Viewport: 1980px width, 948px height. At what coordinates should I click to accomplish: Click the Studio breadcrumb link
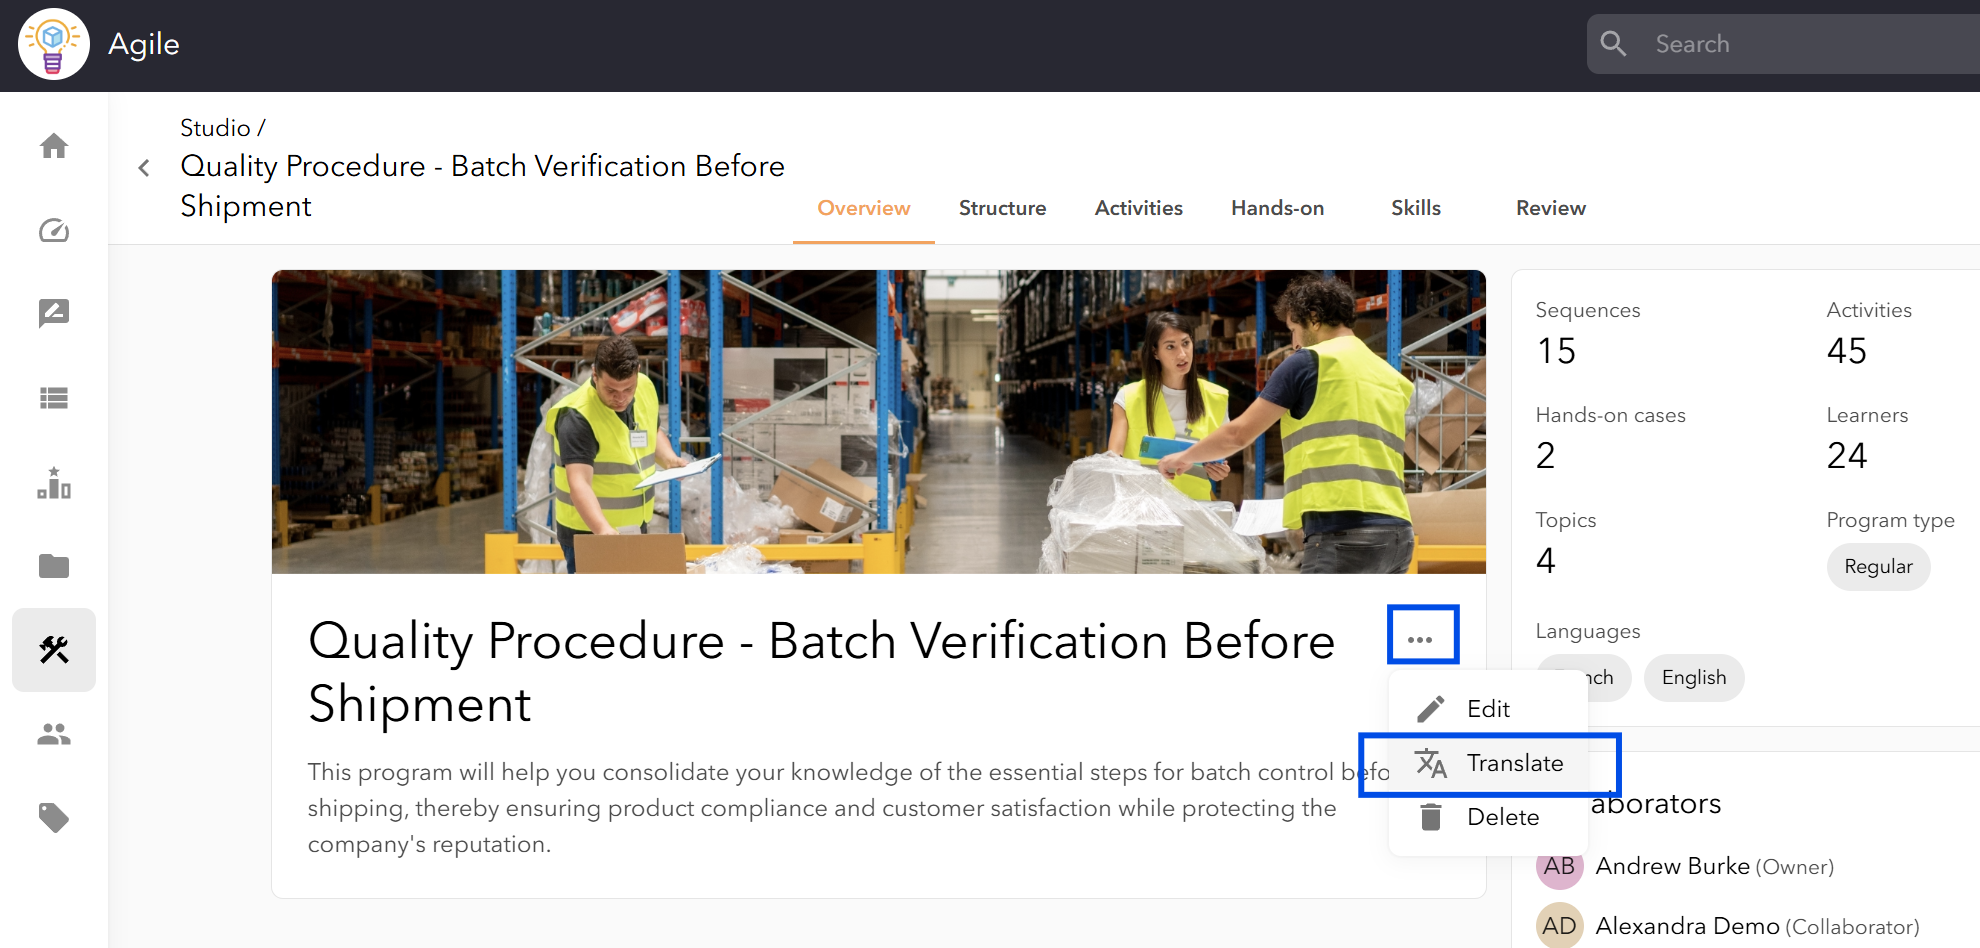pos(215,128)
